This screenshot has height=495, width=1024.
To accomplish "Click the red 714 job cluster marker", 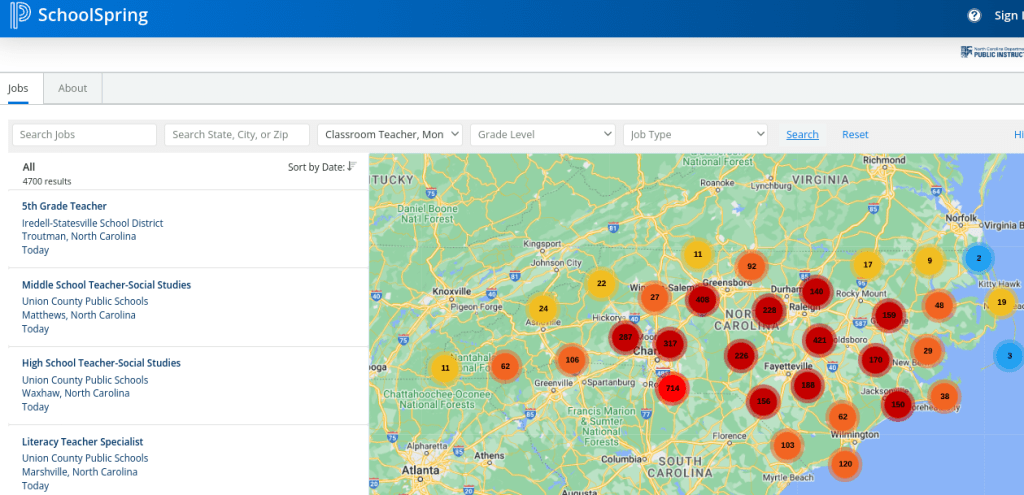I will [x=672, y=388].
